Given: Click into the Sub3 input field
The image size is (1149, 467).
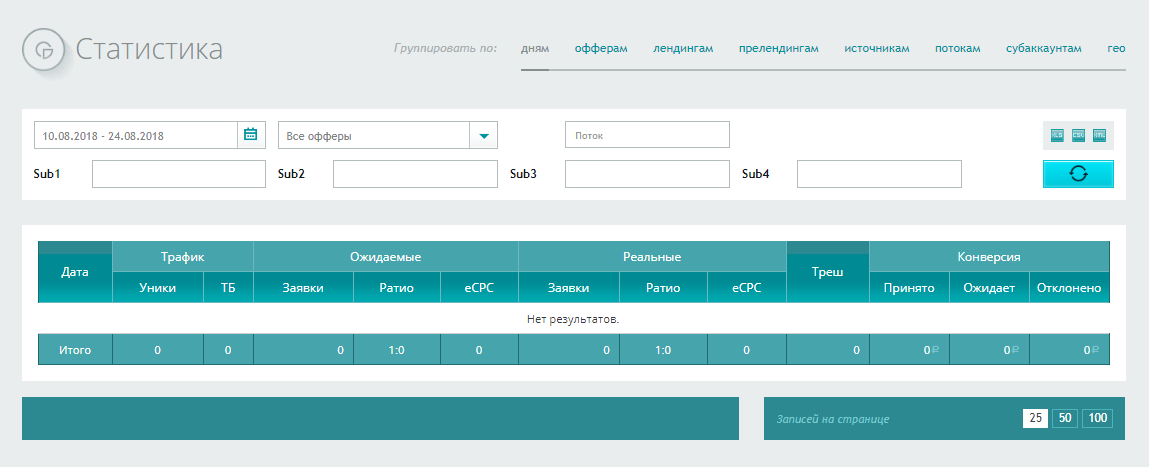Looking at the screenshot, I should pos(647,174).
